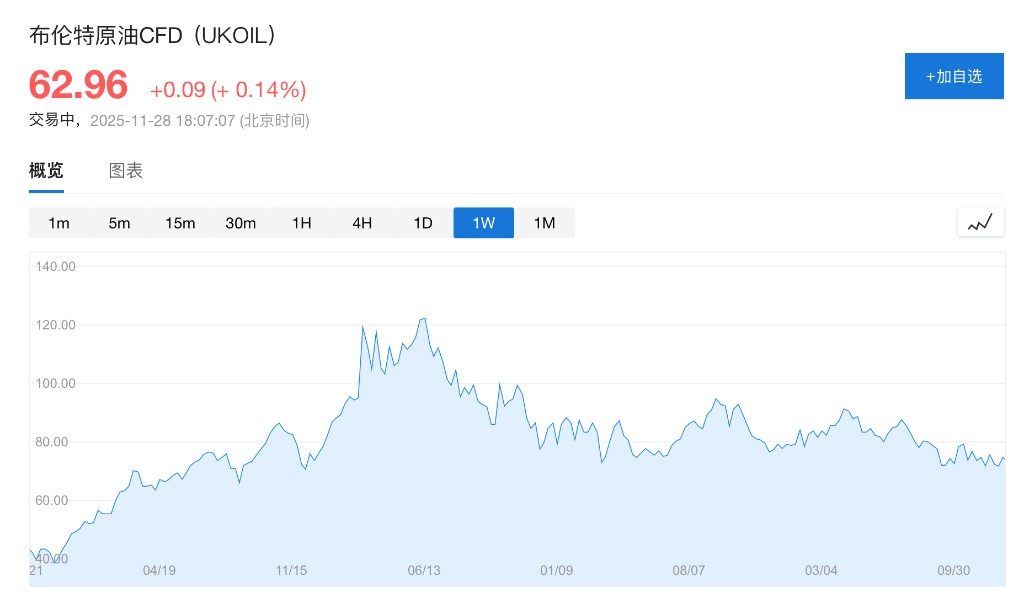Screen dimensions: 1024x601
Task: Add Brent crude to watchlist with +加自选
Action: point(953,76)
